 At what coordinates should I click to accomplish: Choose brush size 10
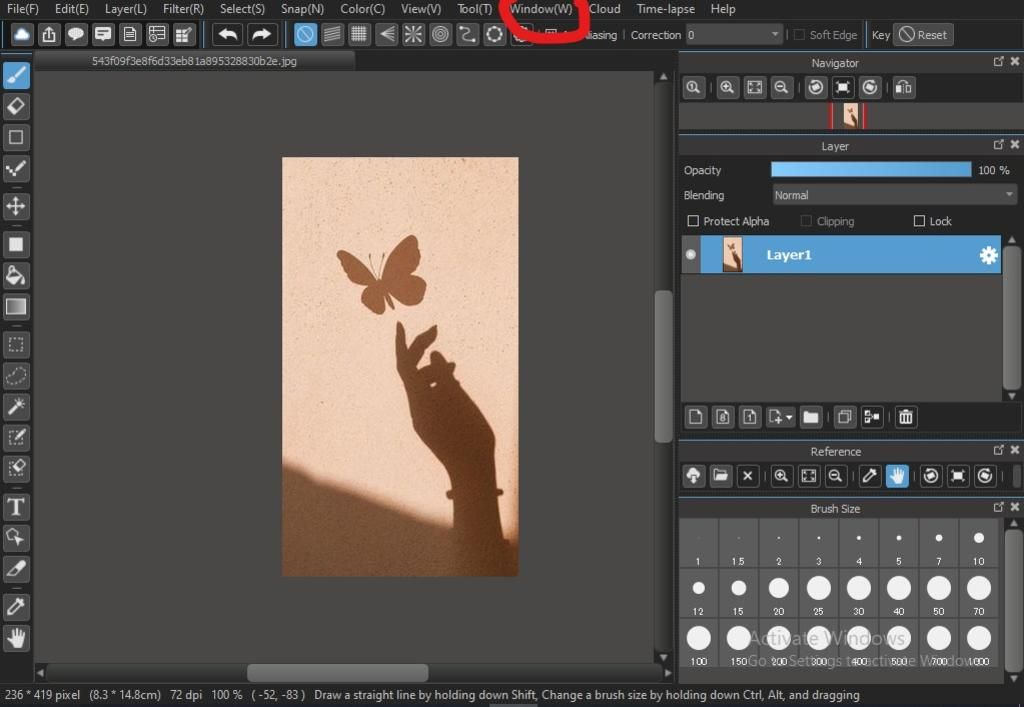click(978, 544)
